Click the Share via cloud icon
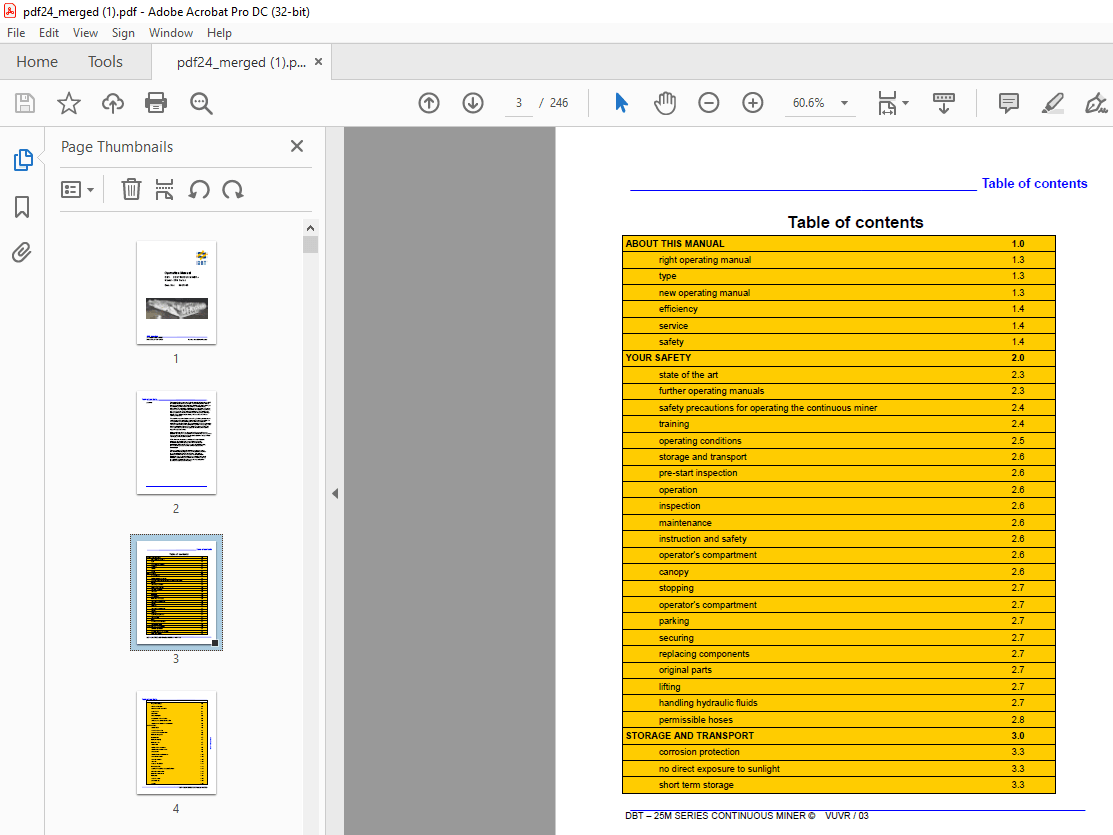 click(112, 103)
